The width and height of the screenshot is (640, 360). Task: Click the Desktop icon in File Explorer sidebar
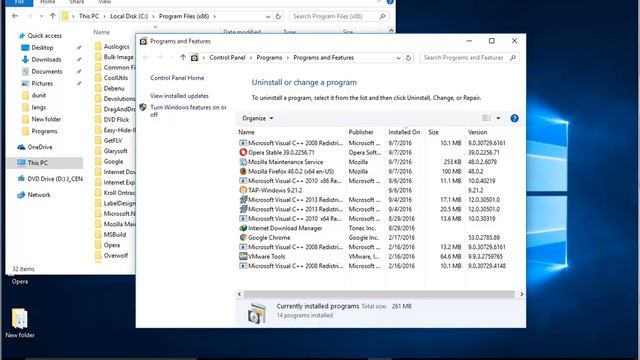pyautogui.click(x=25, y=48)
